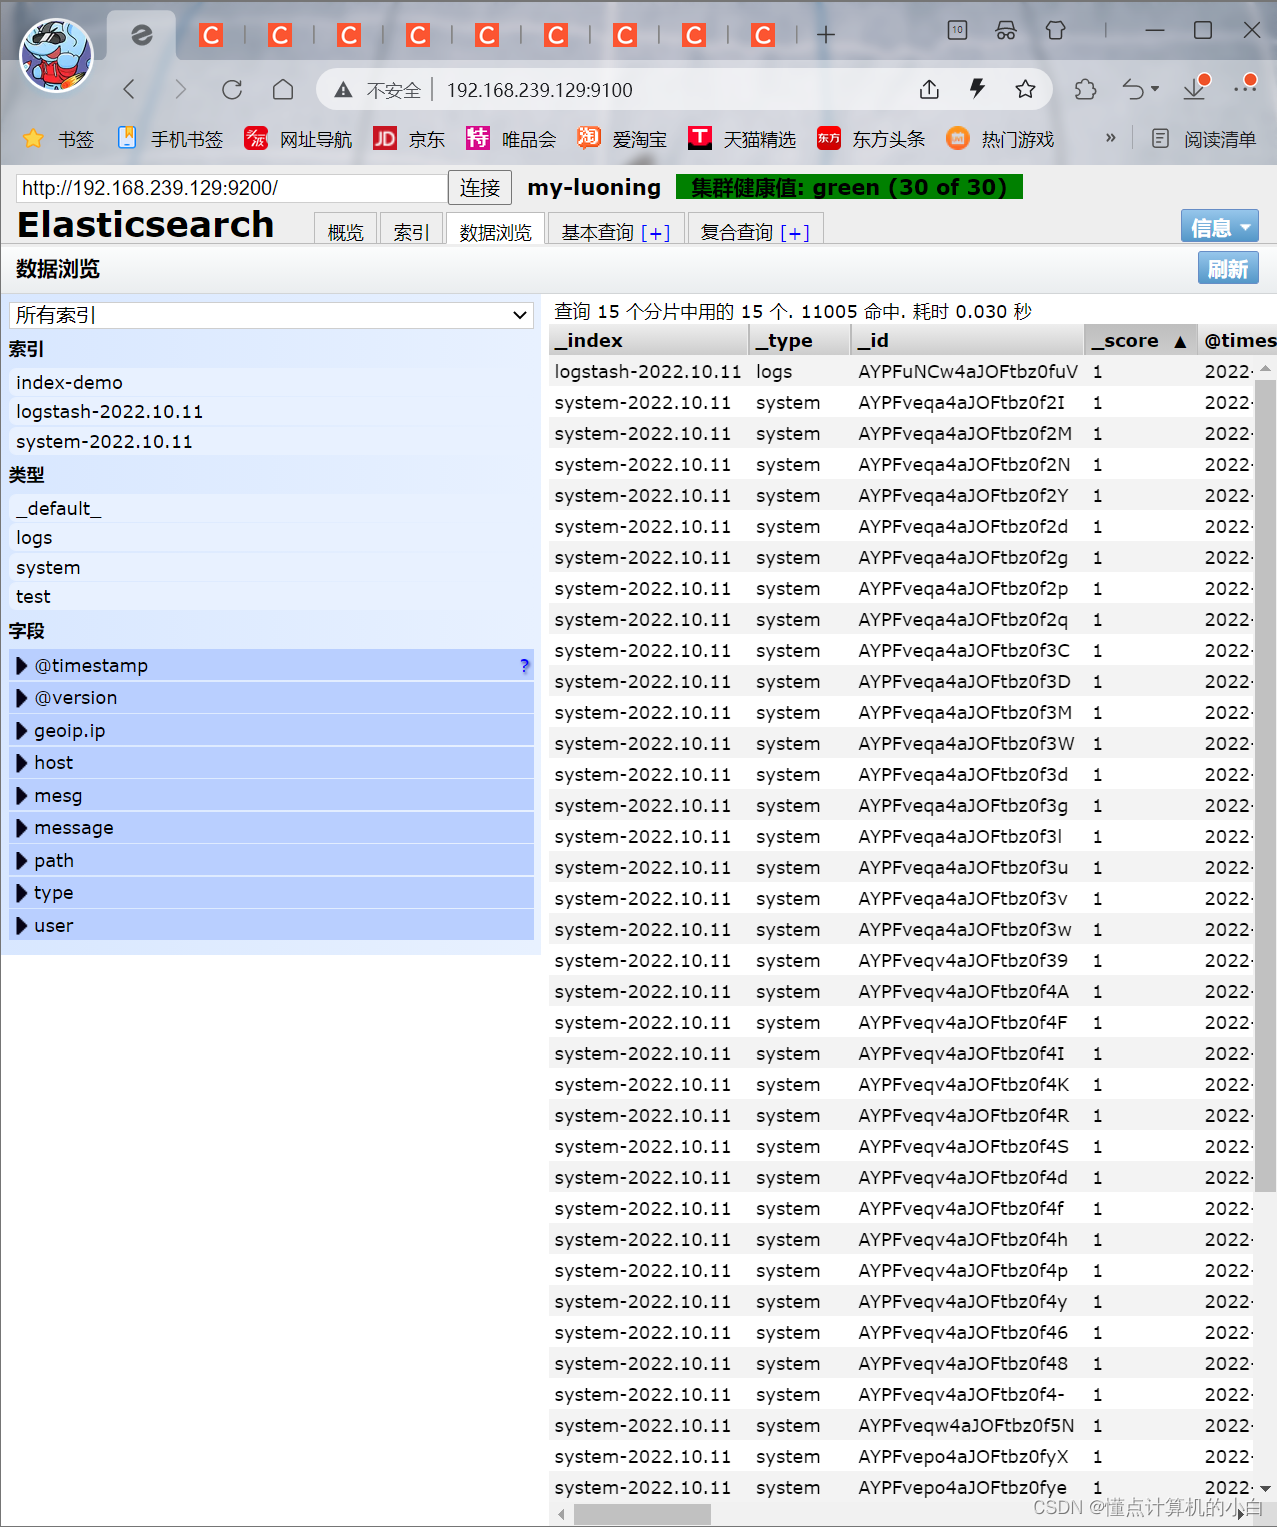Open 爱淘宝 bookmark
The height and width of the screenshot is (1527, 1277).
(x=622, y=139)
